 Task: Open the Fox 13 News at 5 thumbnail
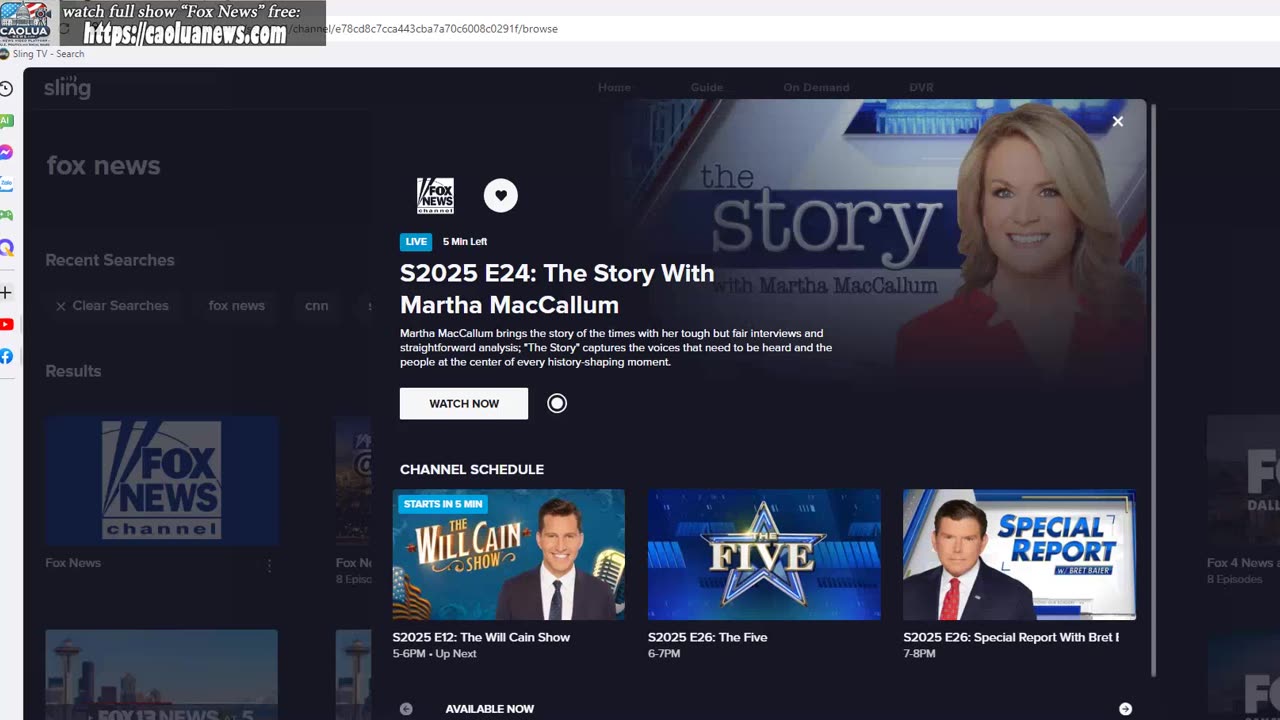pos(161,675)
